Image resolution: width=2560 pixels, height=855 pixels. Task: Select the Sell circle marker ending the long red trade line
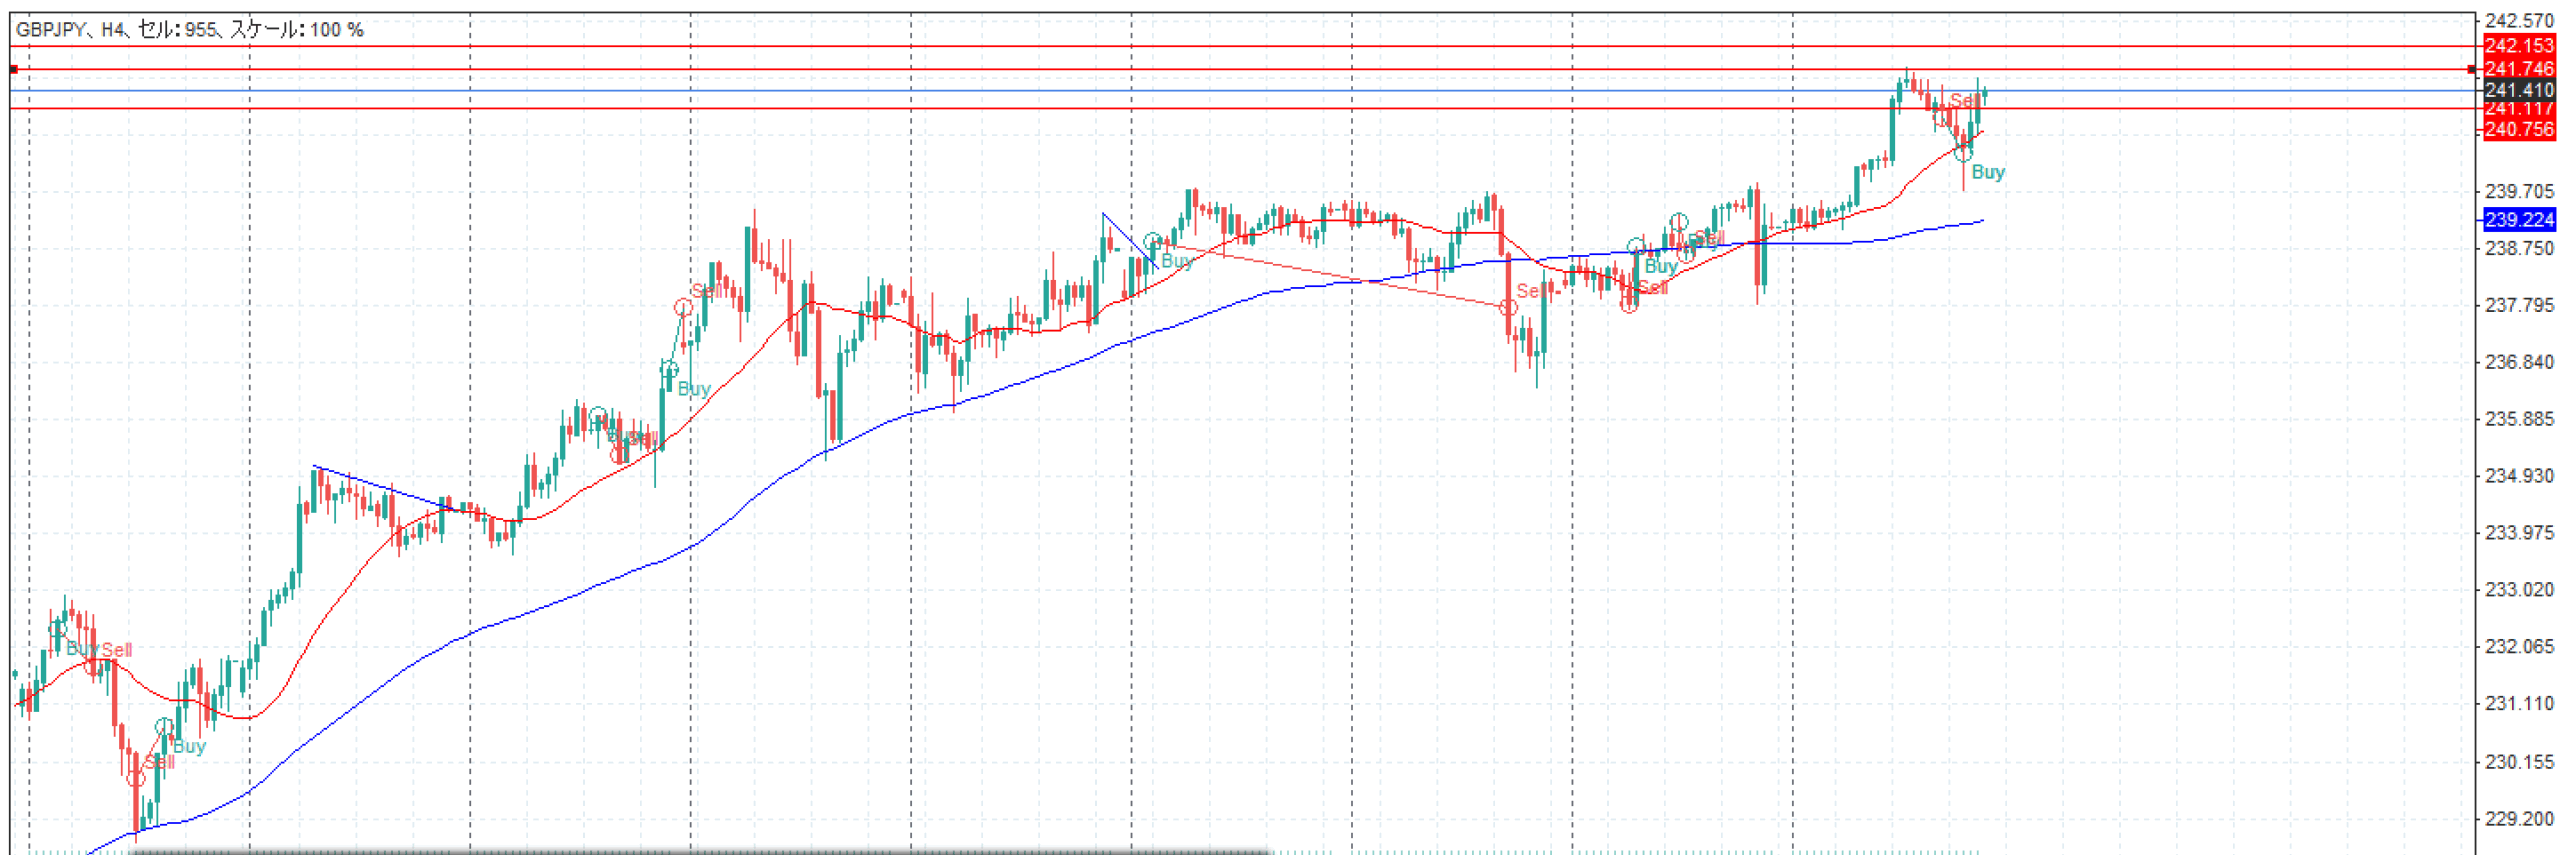[x=1508, y=307]
